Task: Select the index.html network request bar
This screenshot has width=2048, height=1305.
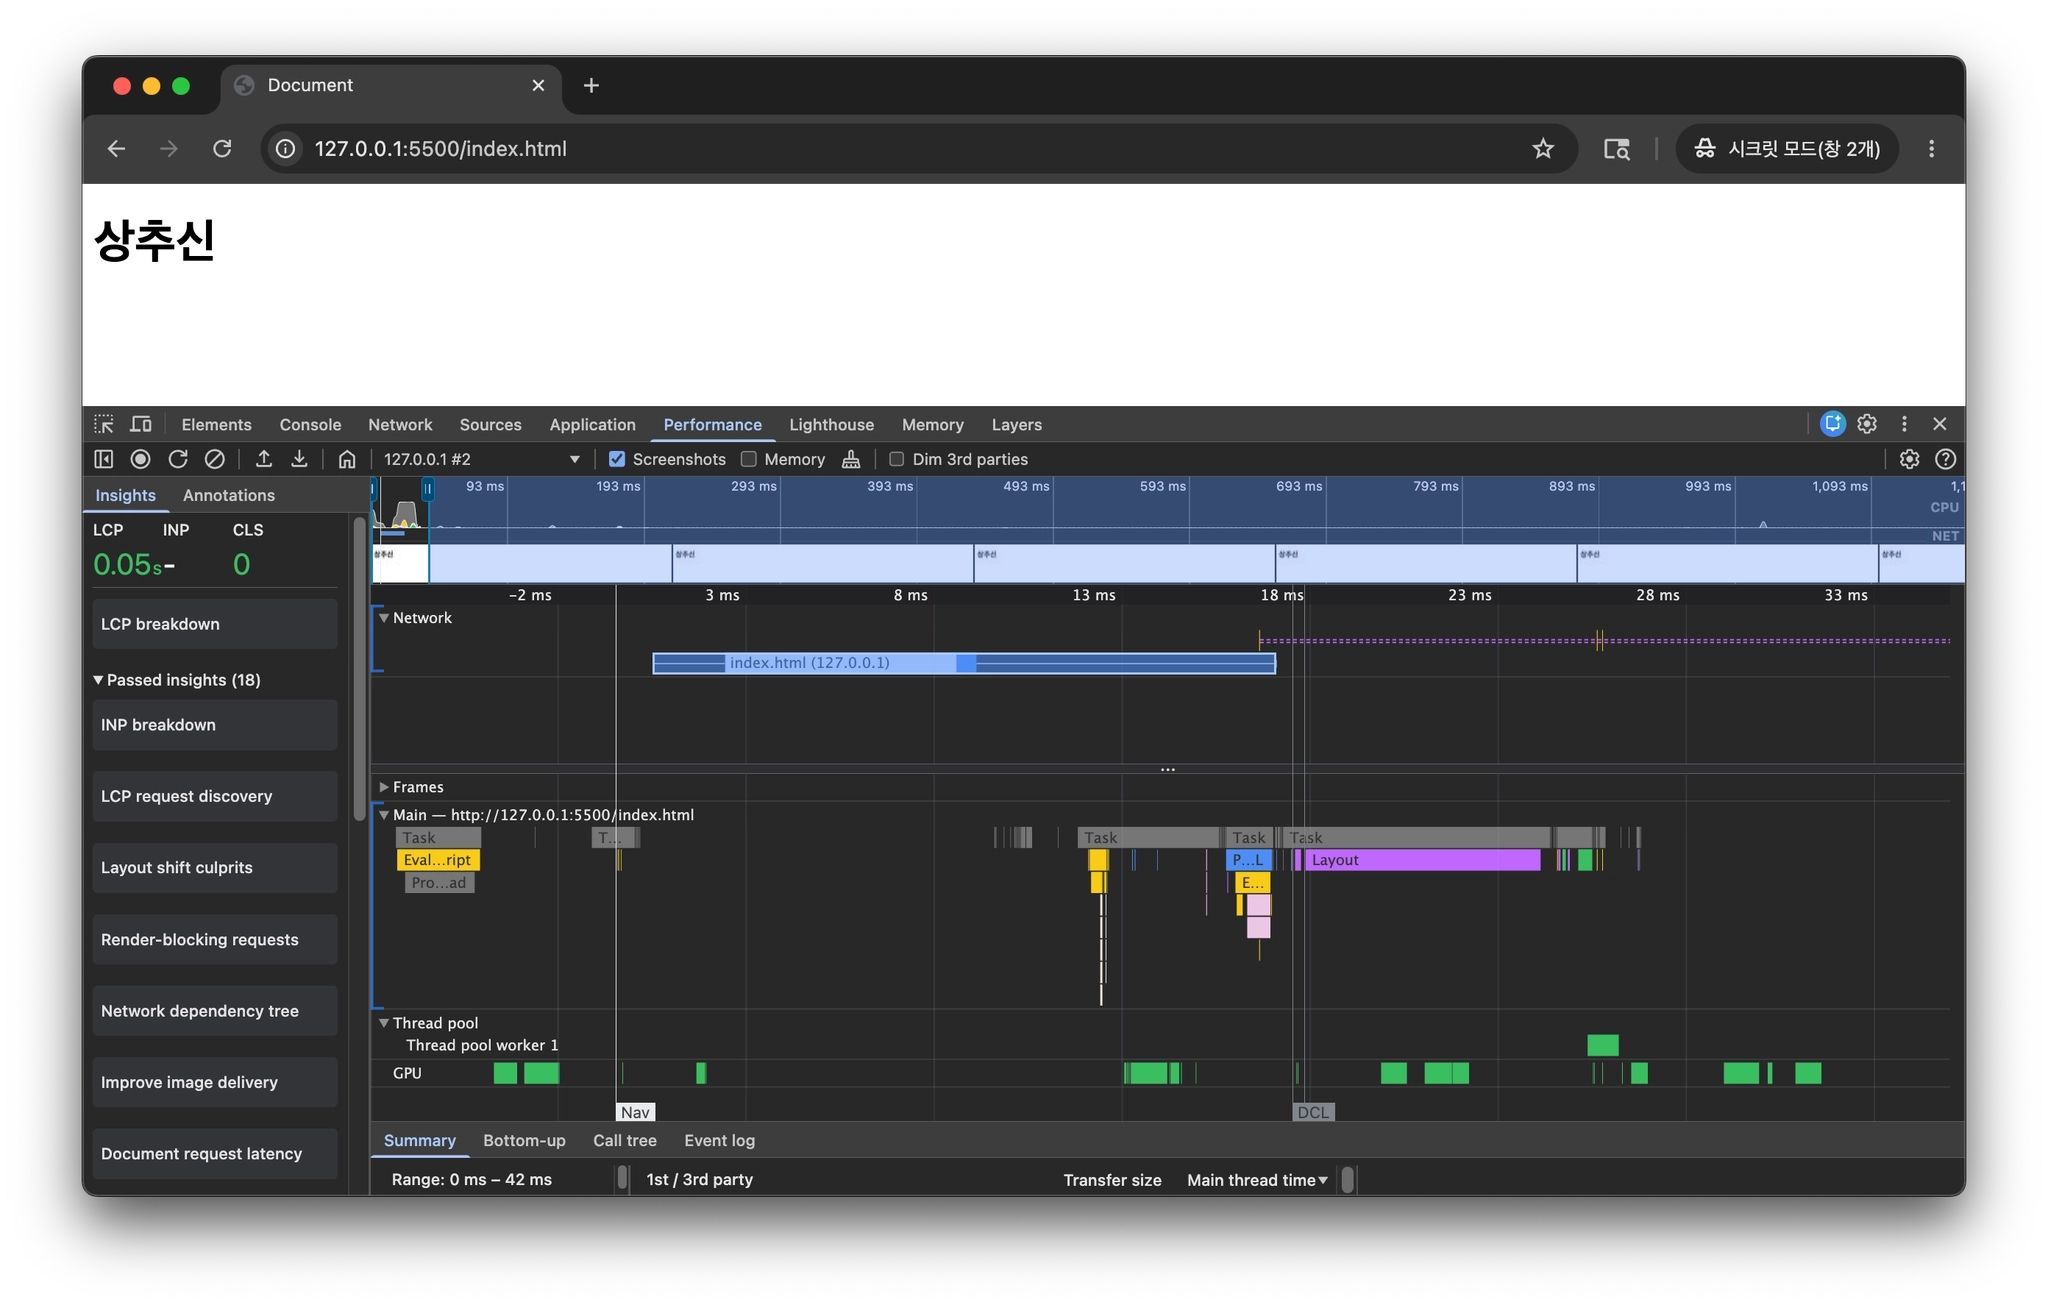Action: tap(964, 663)
